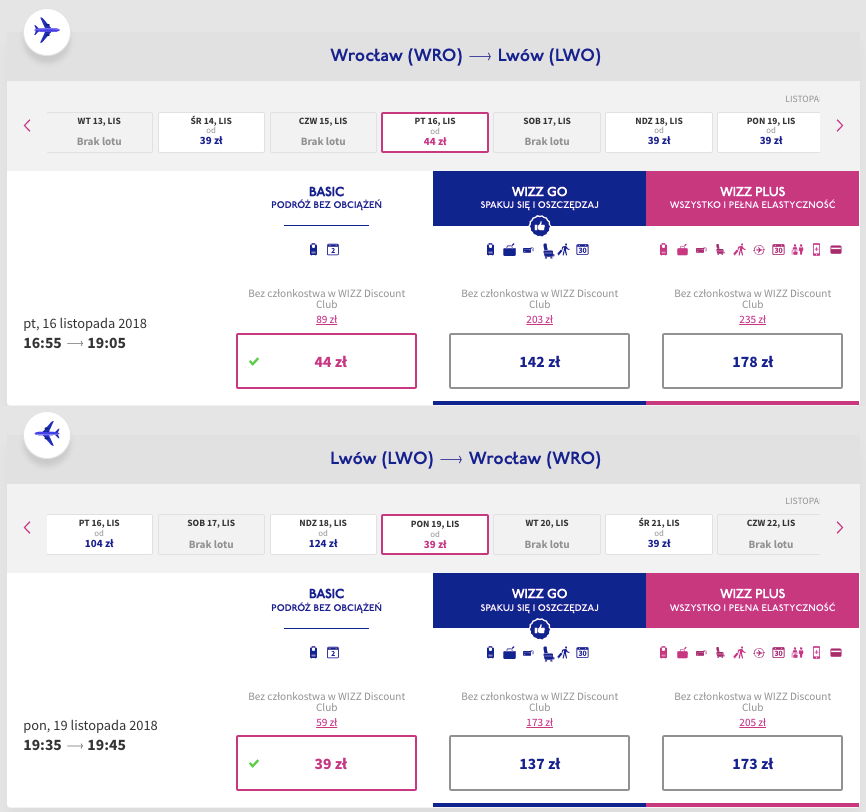Click thumbs-up badge under return WIZZ GO header
This screenshot has height=812, width=866.
tap(540, 629)
